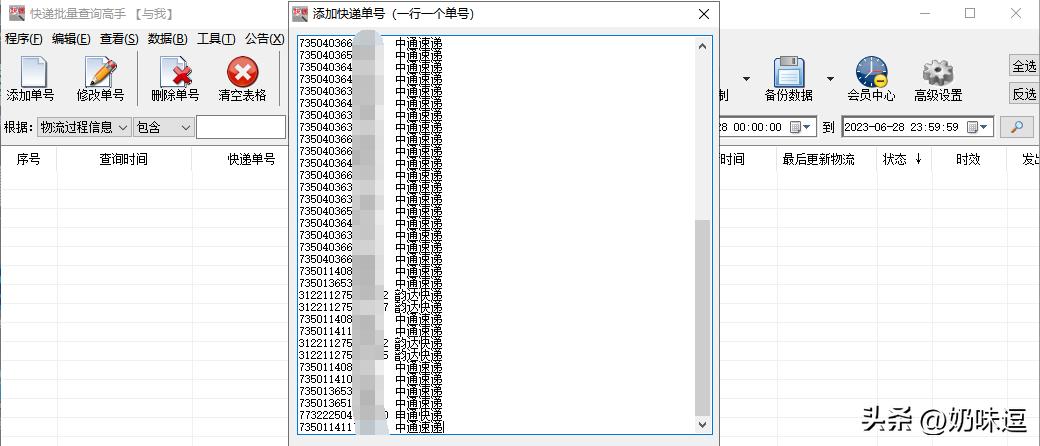Close the 添加快递单号 dialog

(704, 14)
